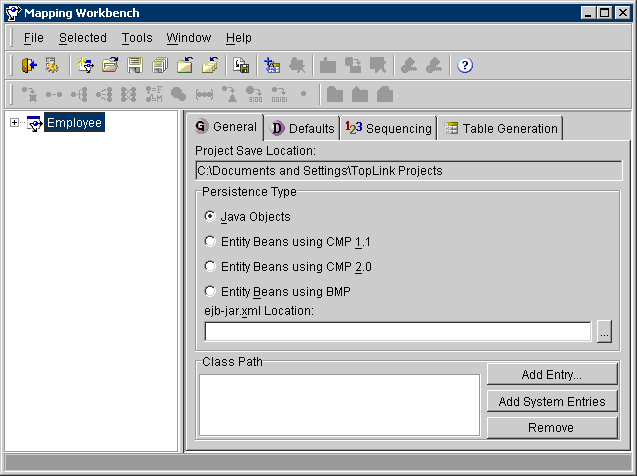Click the second grayed pencil-key toolbar icon
637x476 pixels.
[434, 65]
